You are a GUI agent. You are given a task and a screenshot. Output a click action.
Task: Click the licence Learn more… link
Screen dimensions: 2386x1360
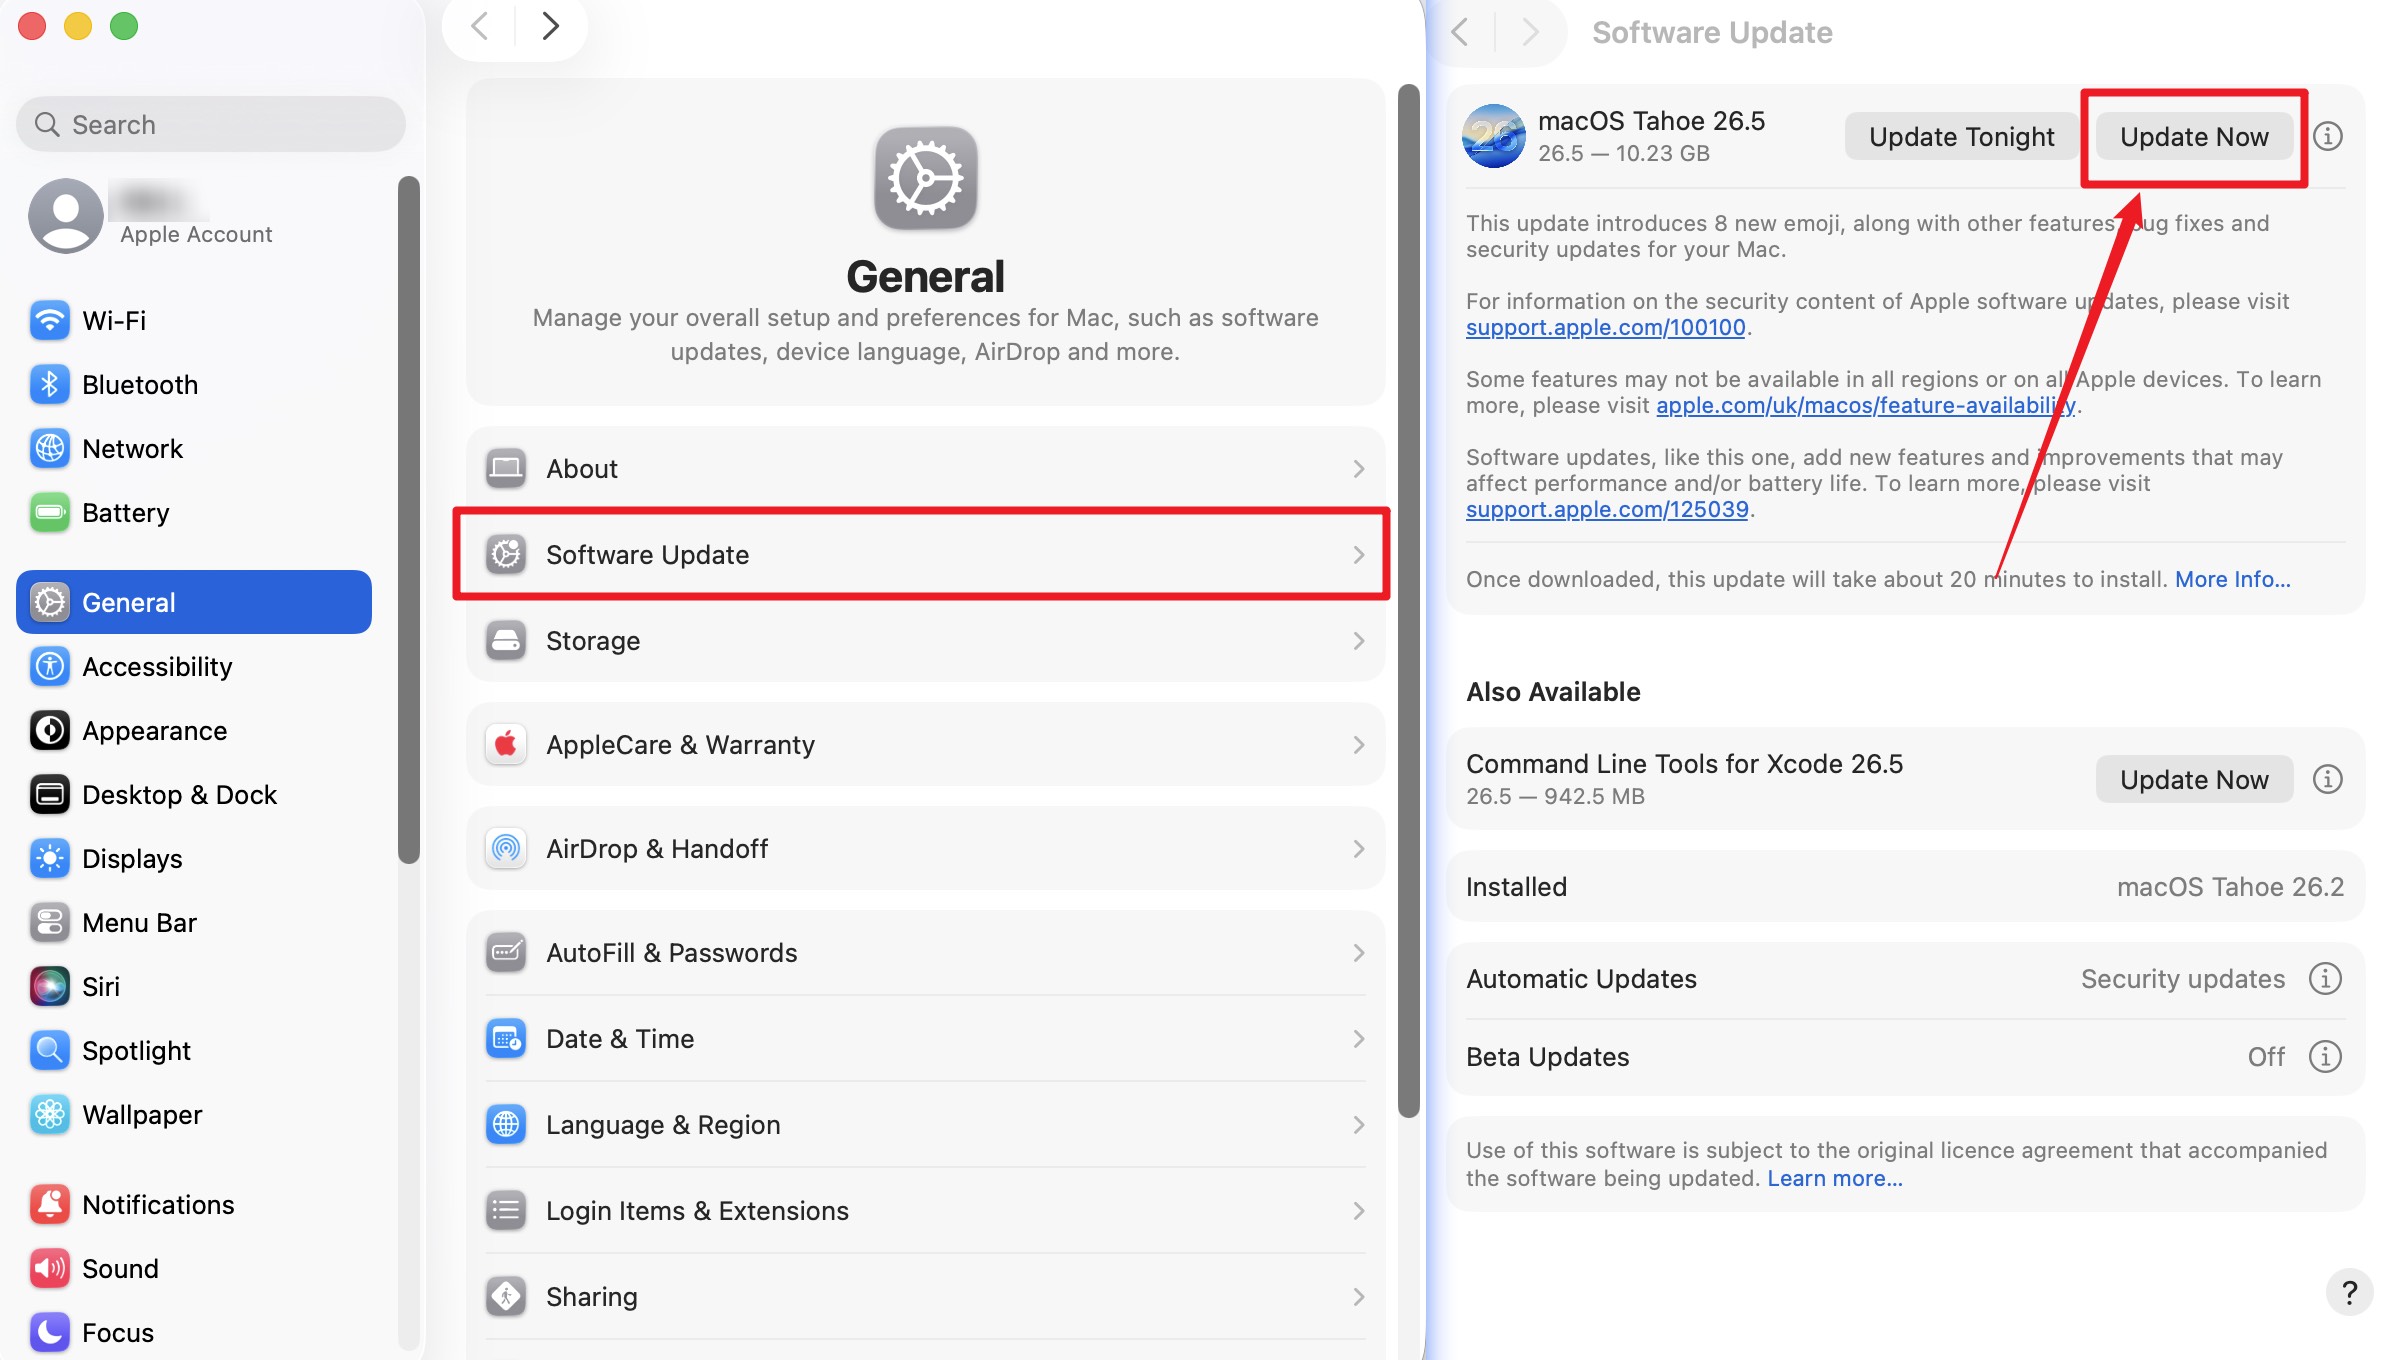click(x=1834, y=1178)
